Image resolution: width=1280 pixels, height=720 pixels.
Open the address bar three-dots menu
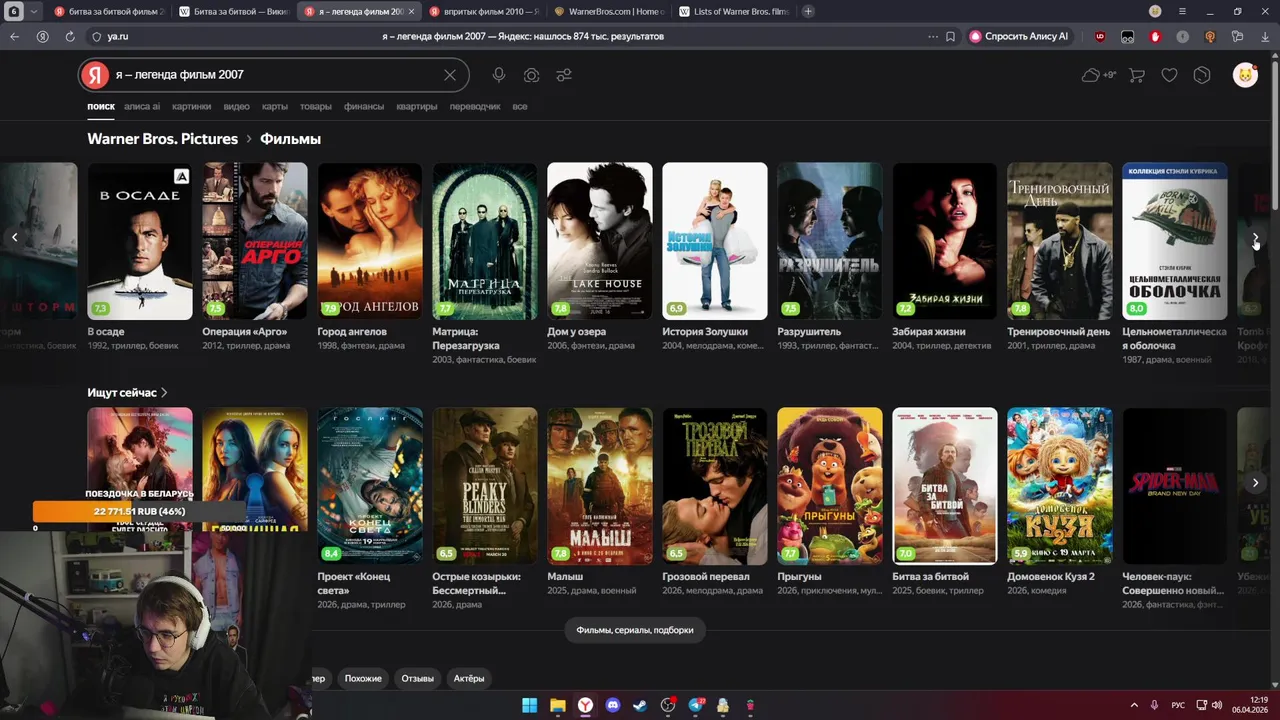coord(933,36)
